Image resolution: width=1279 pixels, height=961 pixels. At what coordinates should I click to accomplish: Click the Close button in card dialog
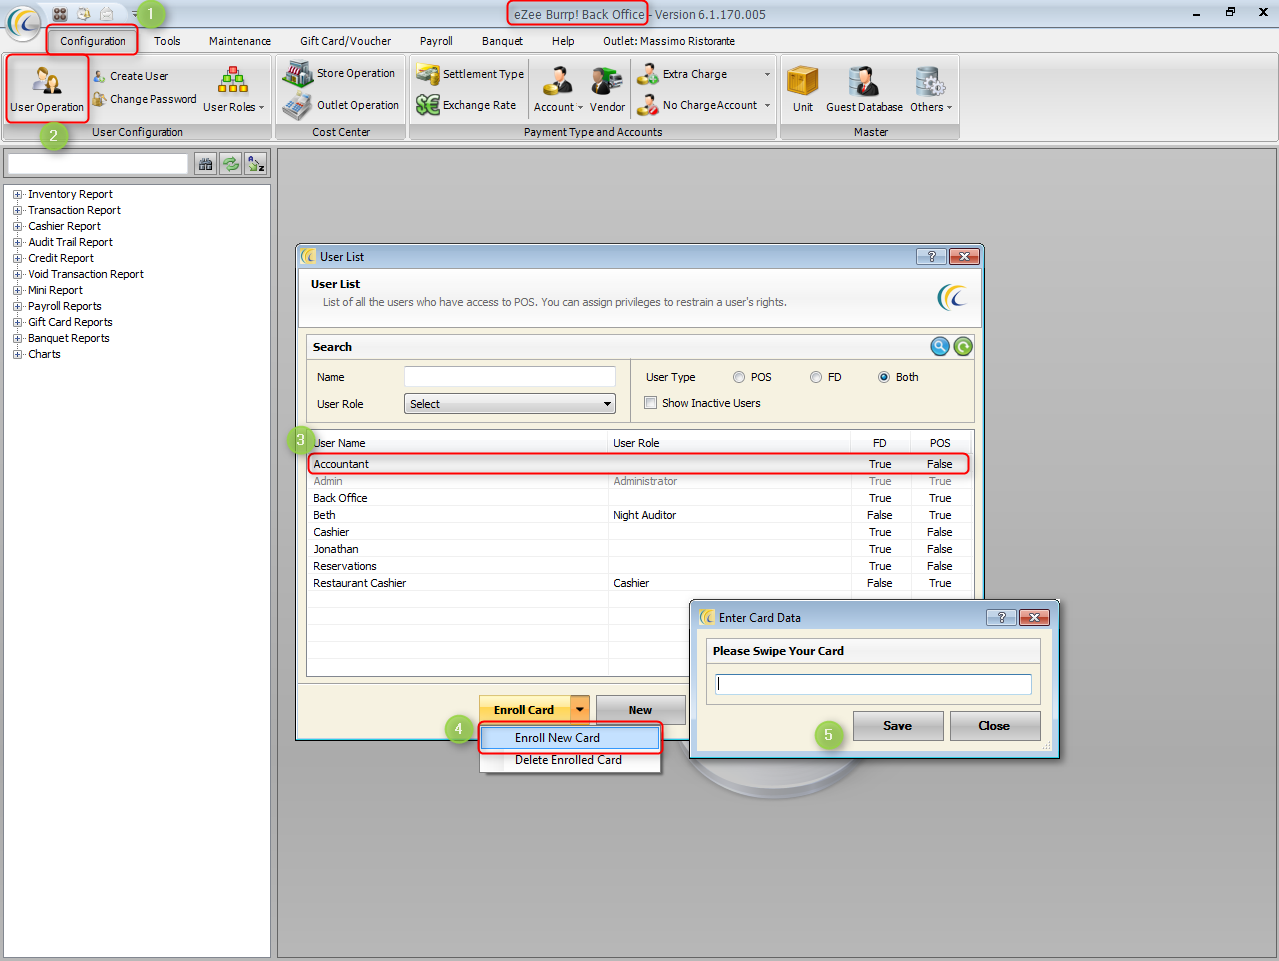[x=994, y=726]
